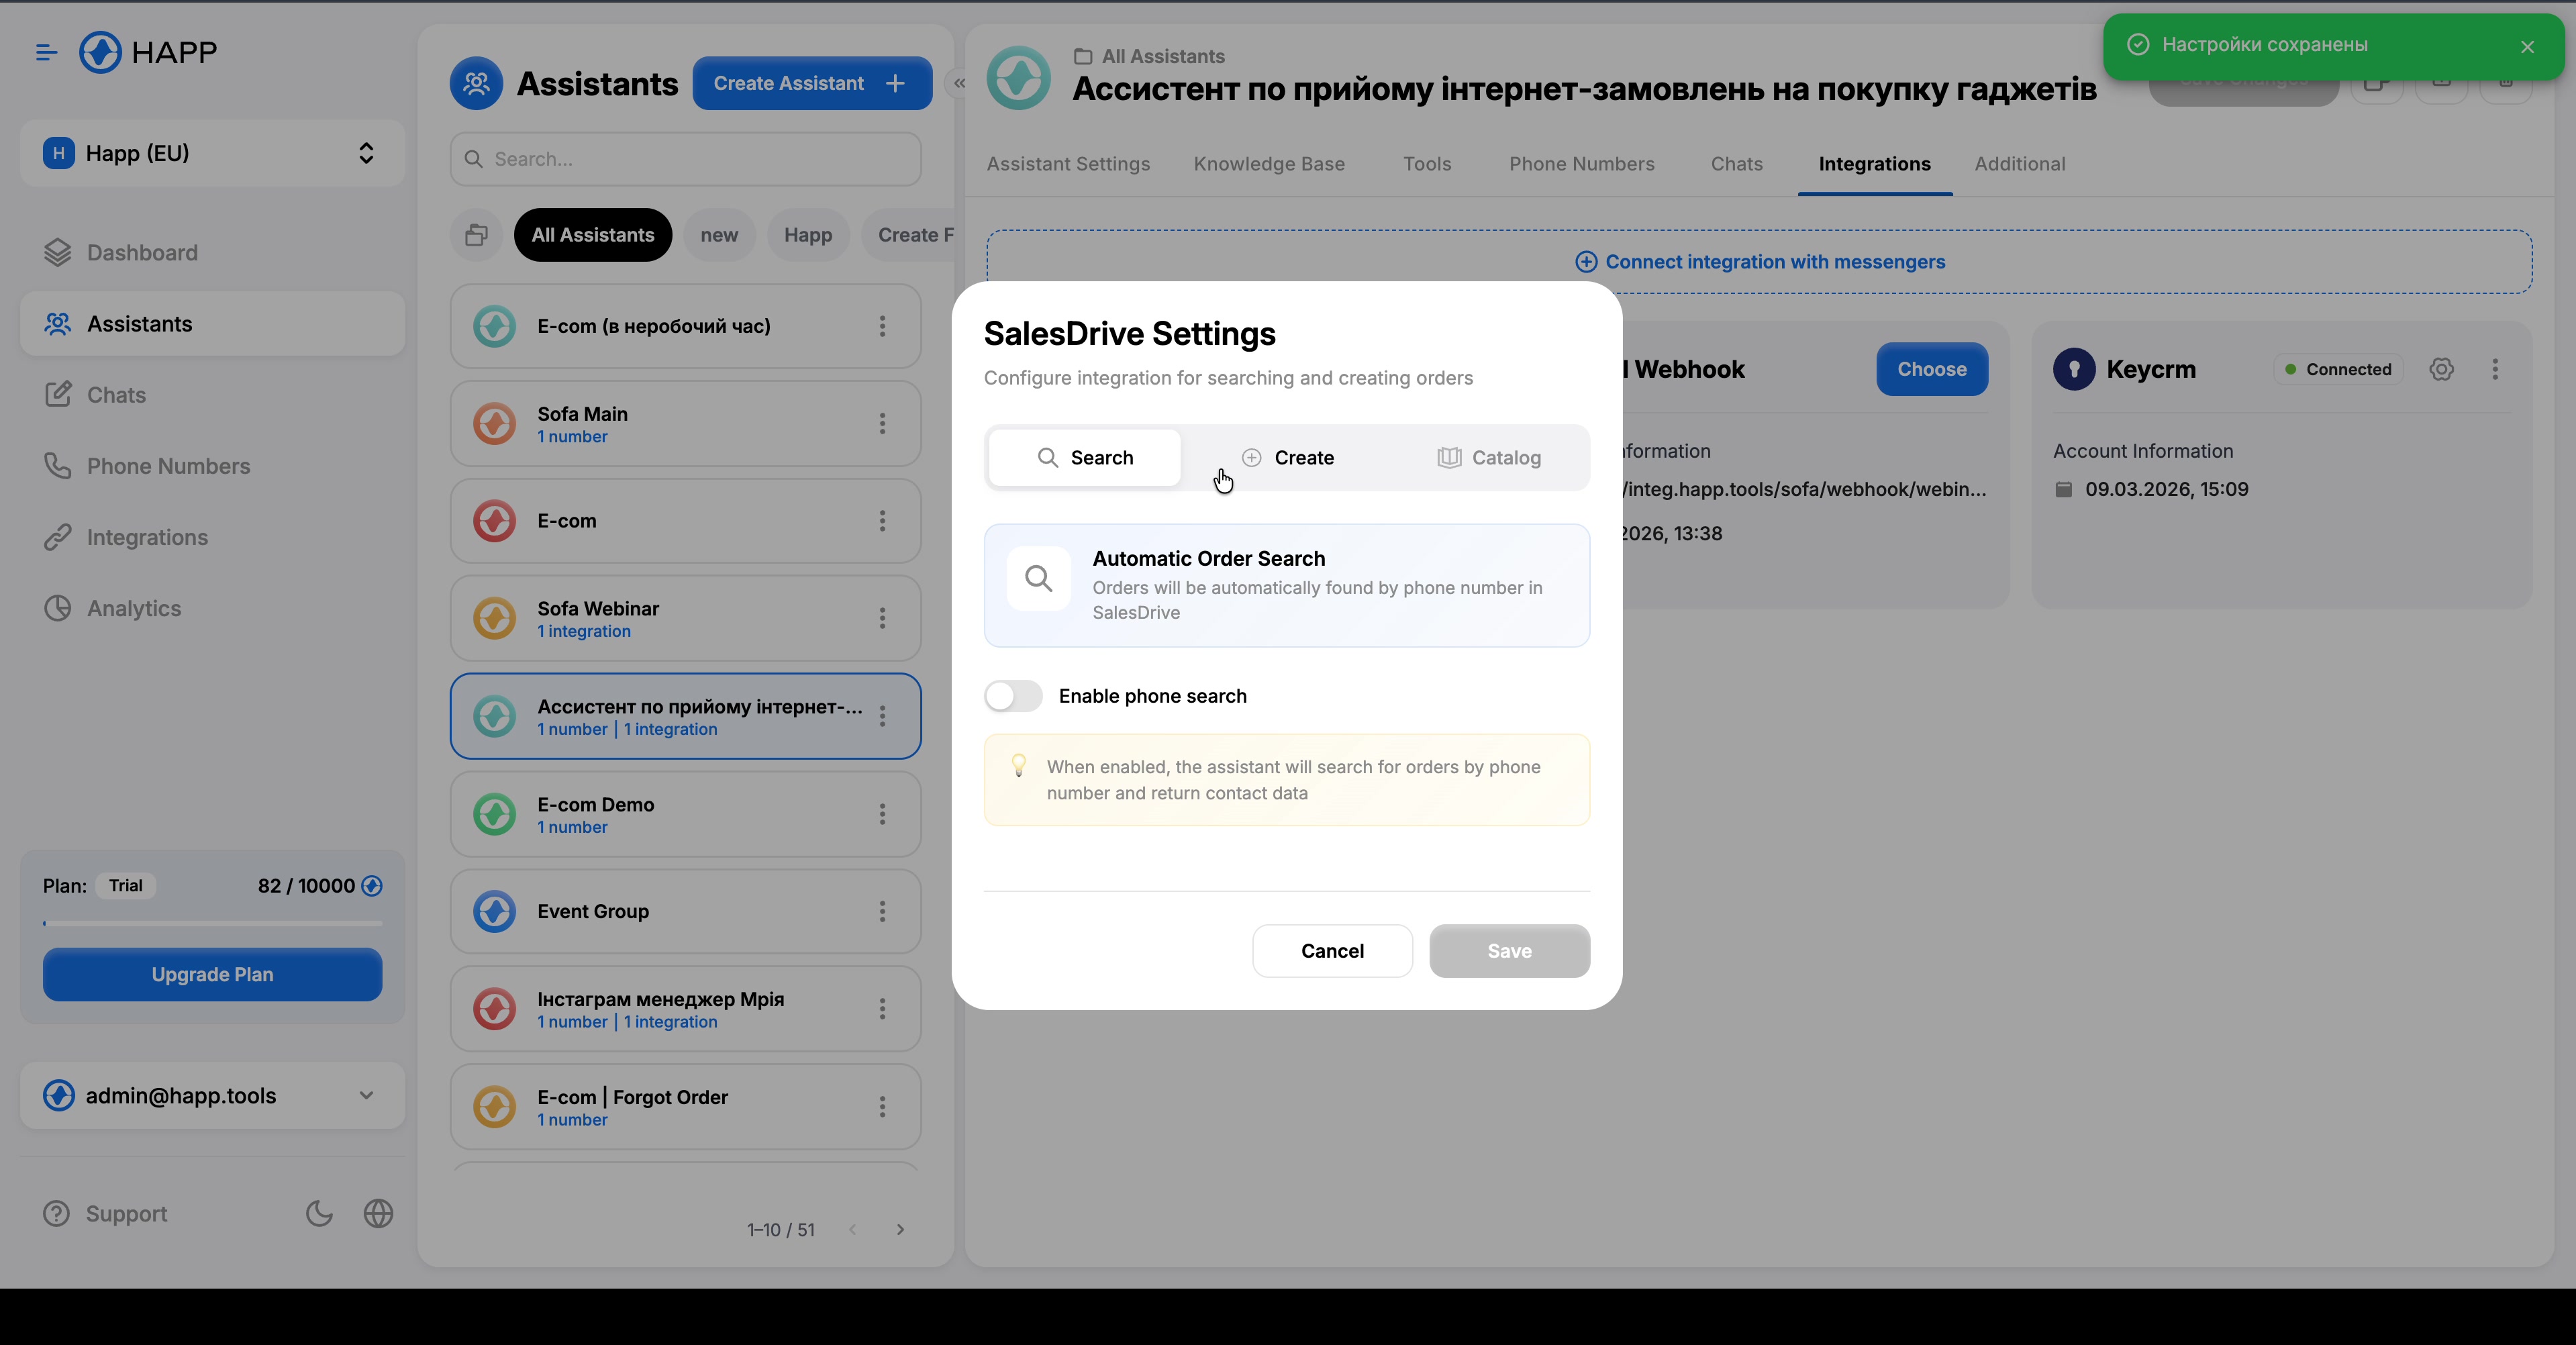Switch to the Knowledge Base tab
2576x1345 pixels.
pos(1269,164)
